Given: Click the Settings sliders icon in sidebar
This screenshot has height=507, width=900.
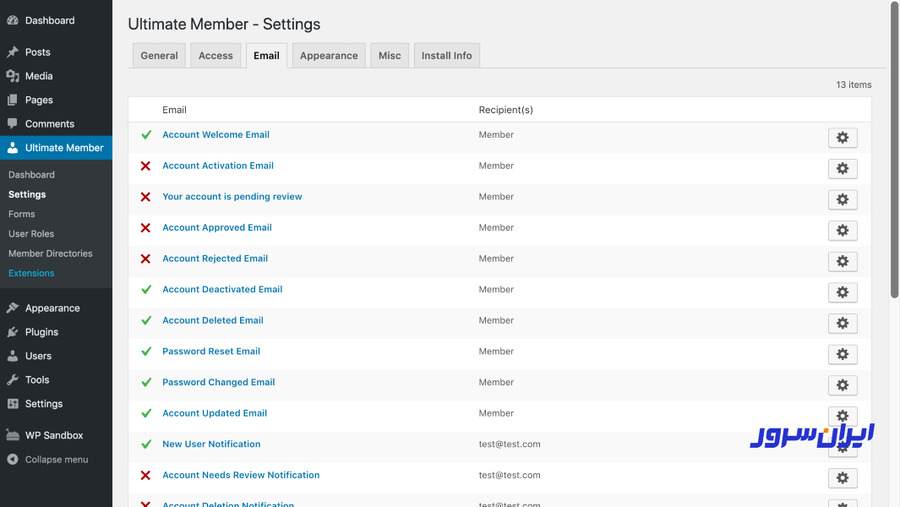Looking at the screenshot, I should click(x=13, y=404).
